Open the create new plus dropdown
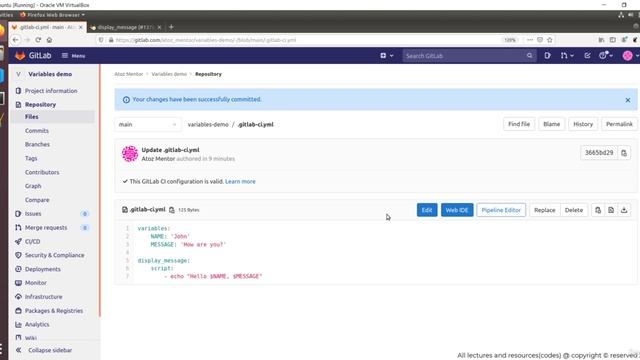This screenshot has width=640, height=360. click(x=387, y=56)
